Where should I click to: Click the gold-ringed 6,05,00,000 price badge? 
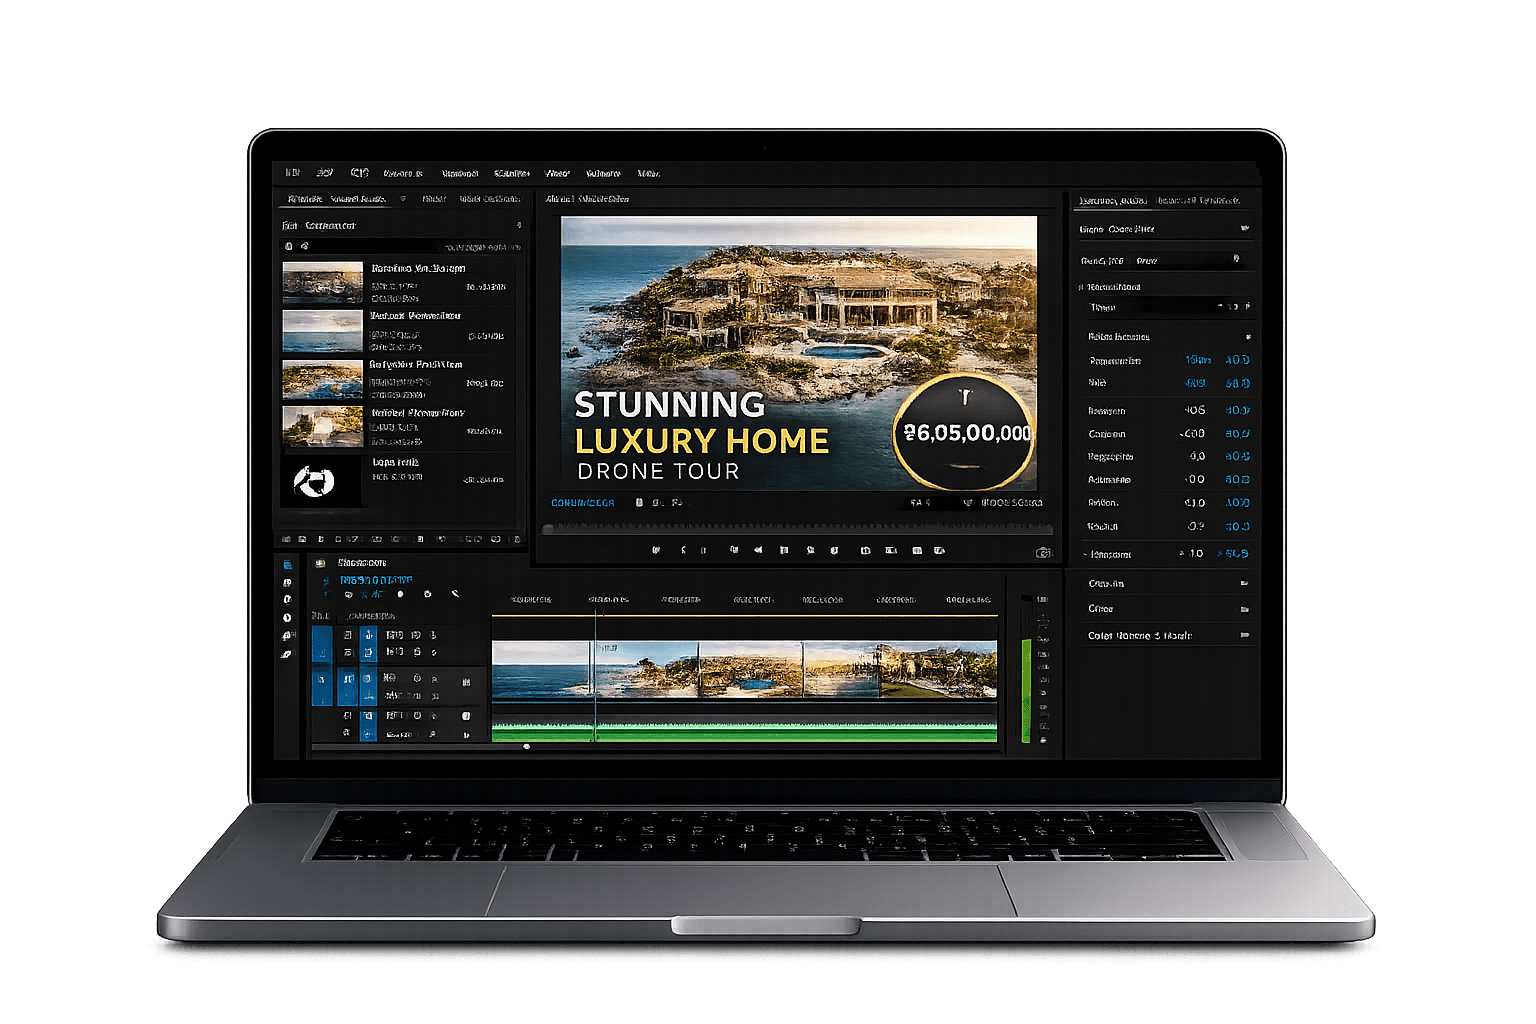point(964,432)
